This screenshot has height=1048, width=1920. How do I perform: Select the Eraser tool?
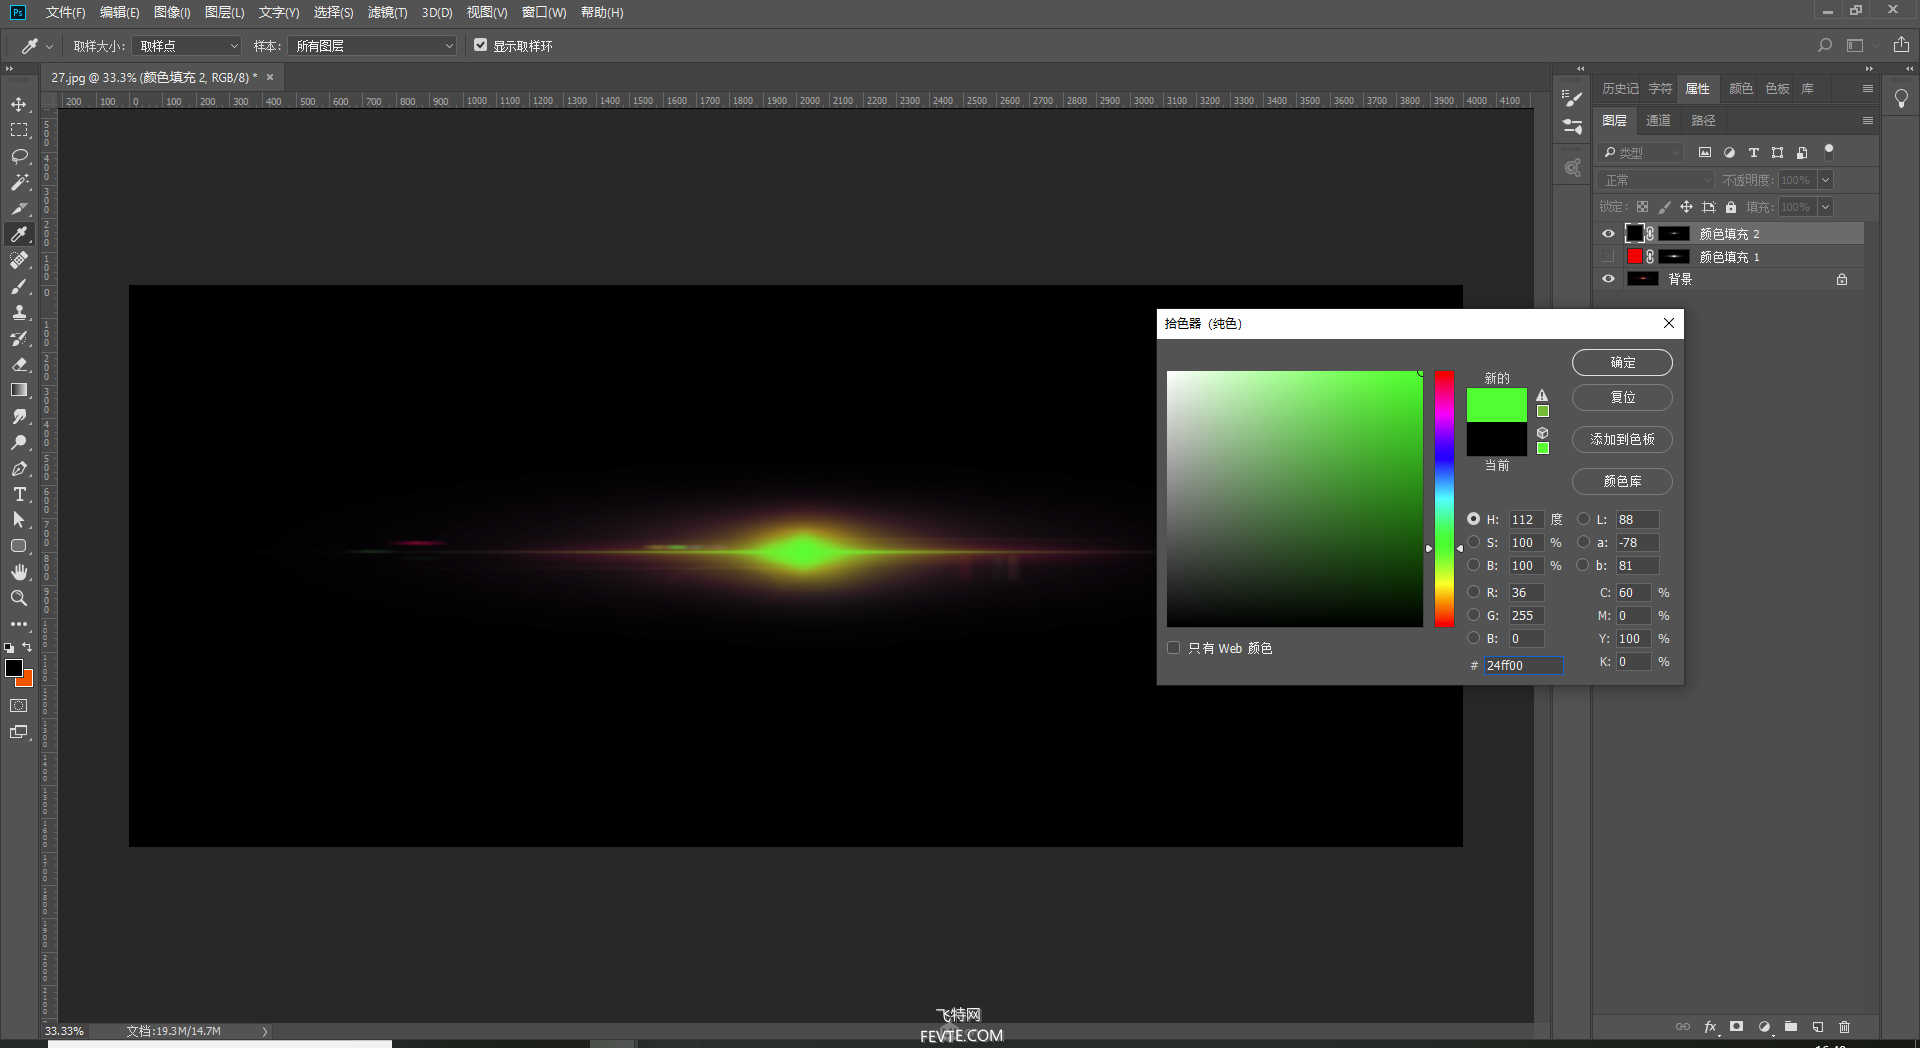[19, 364]
